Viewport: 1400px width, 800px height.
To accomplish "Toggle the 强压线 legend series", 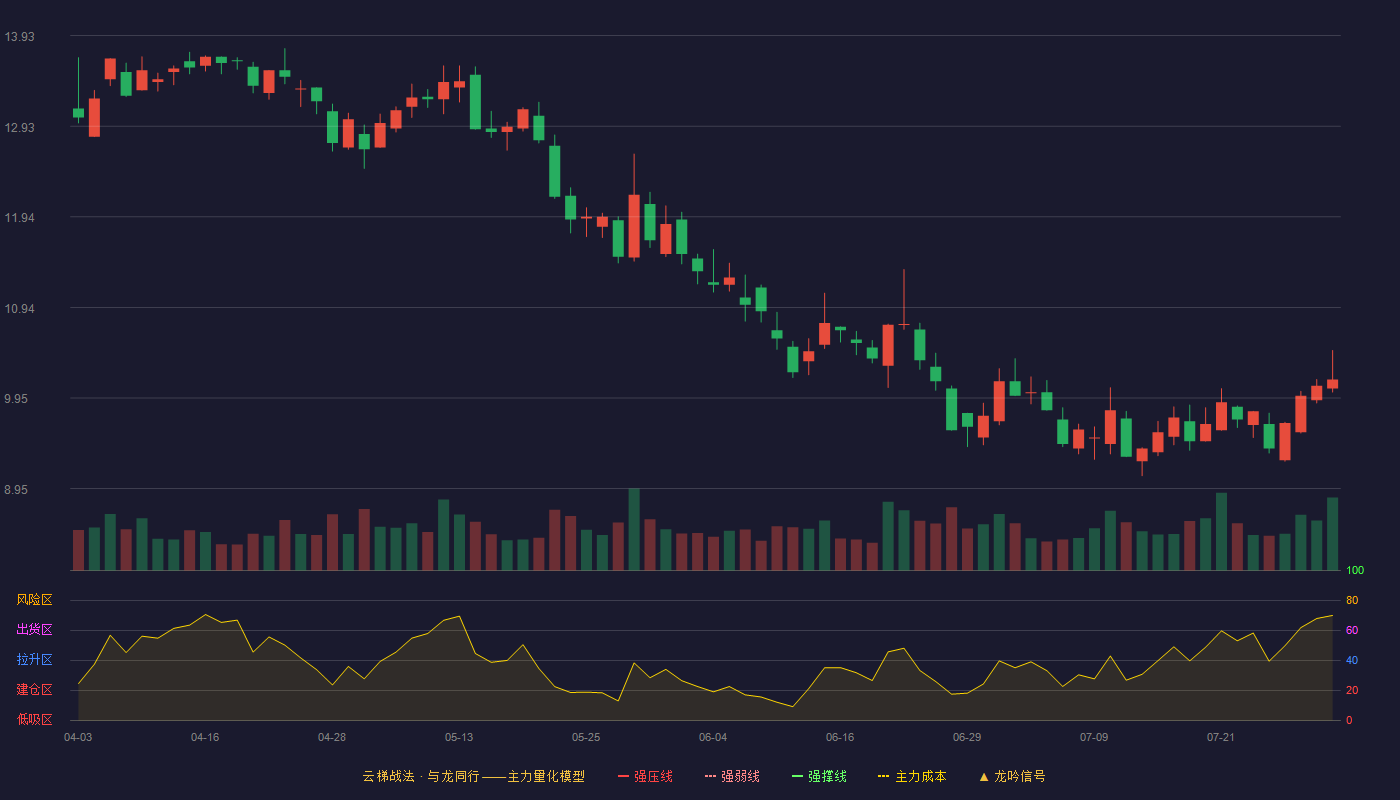I will [645, 776].
